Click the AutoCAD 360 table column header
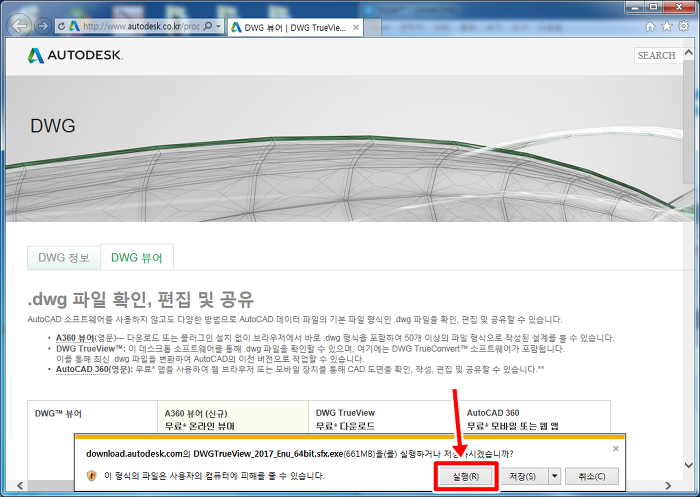Screen dimensions: 700x497 click(x=493, y=413)
